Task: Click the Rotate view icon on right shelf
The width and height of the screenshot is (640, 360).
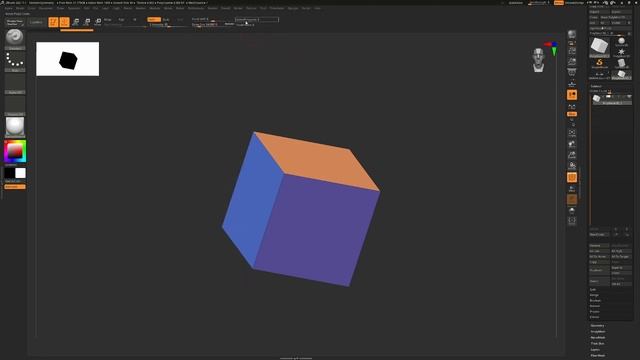Action: 572,166
